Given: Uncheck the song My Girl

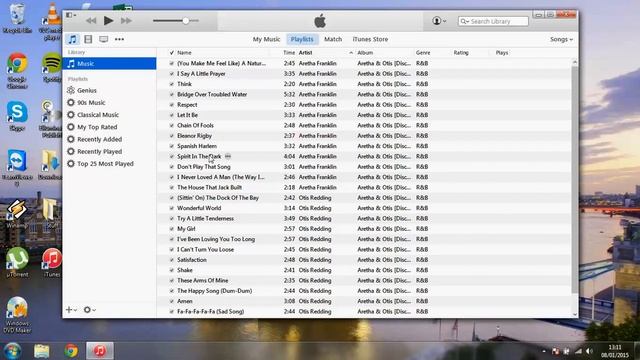Looking at the screenshot, I should (171, 229).
